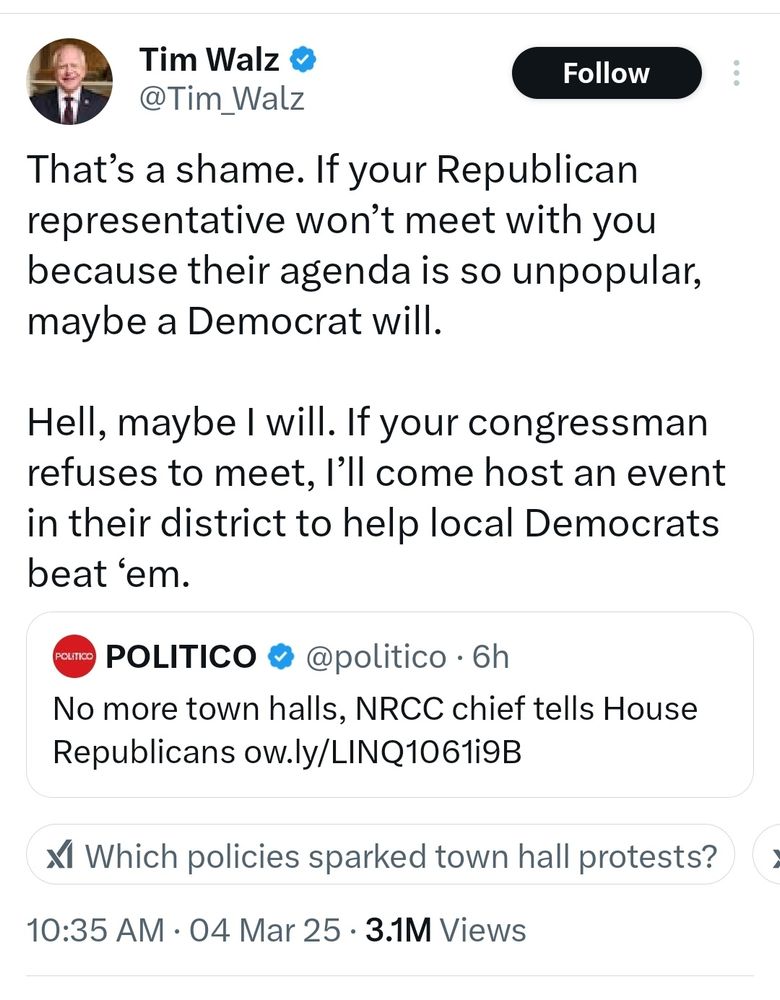Ask Grok which policies sparked town hall protests
Viewport: 780px width, 1000px height.
400,856
